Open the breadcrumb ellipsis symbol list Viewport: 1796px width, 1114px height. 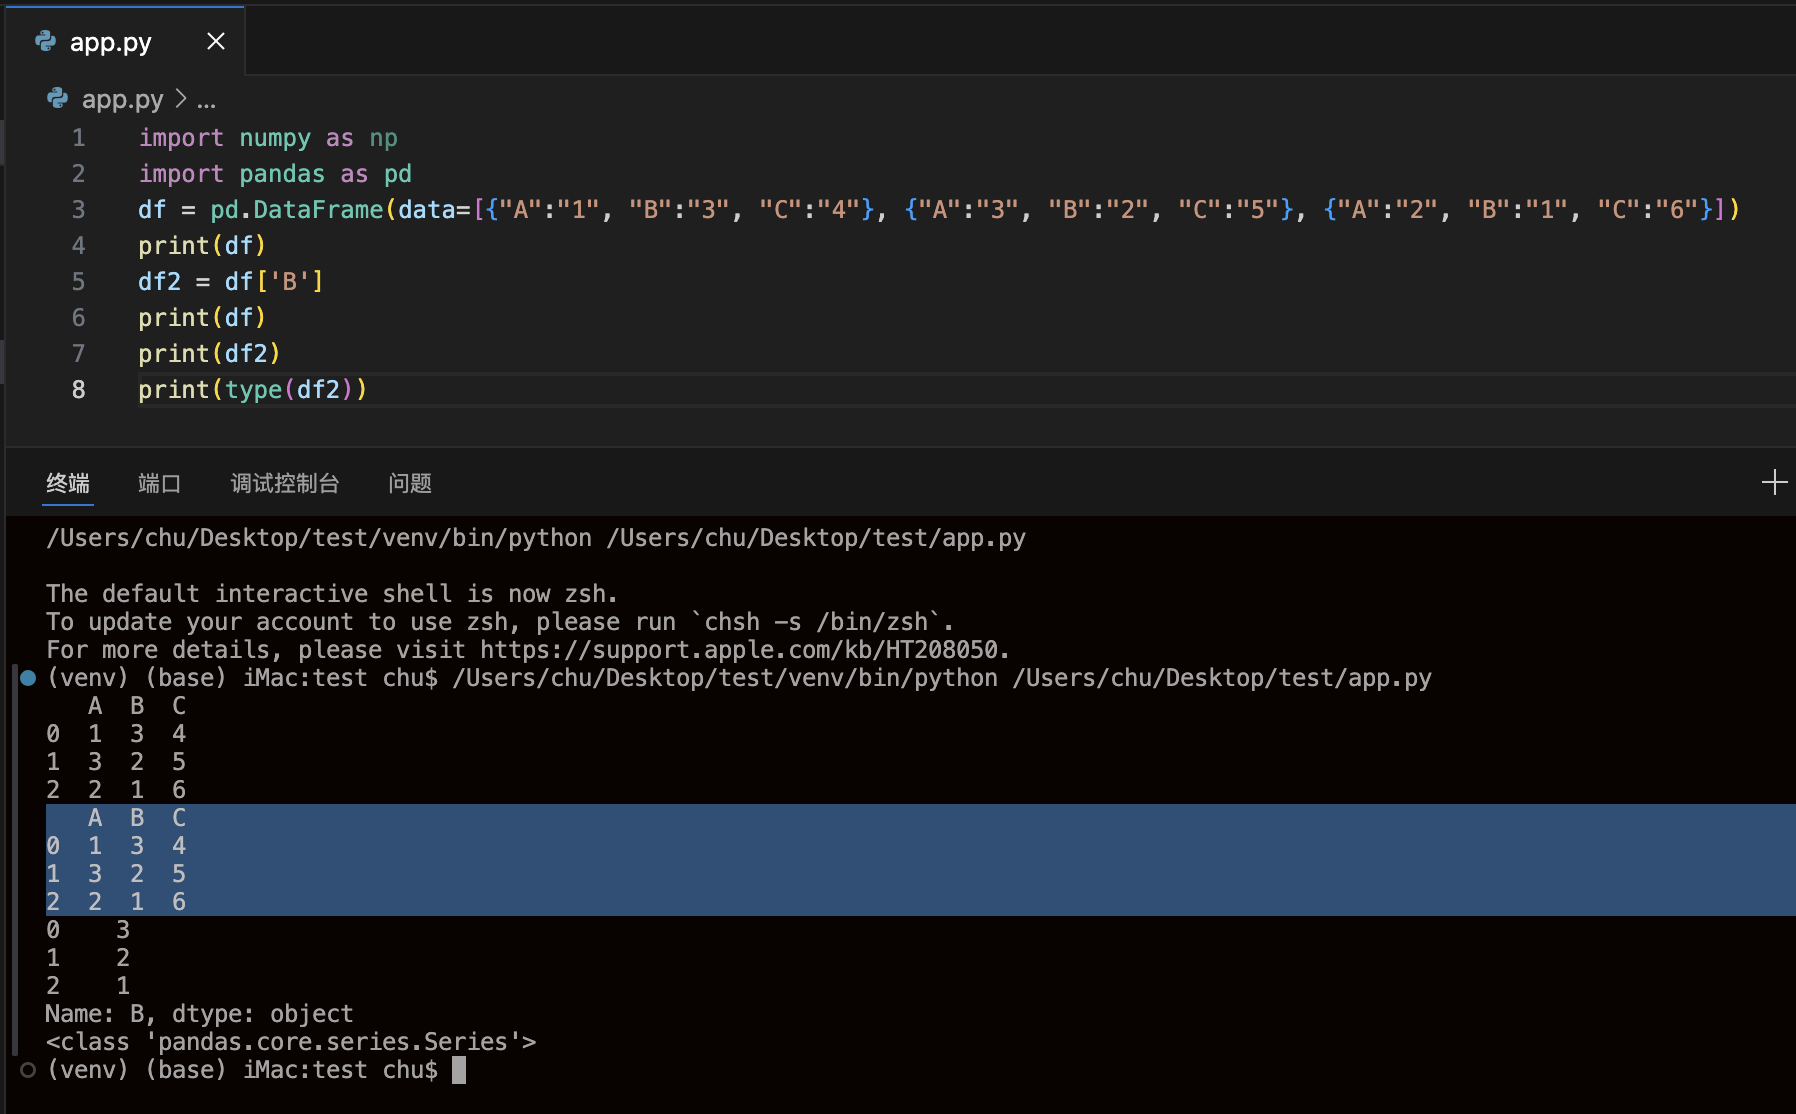(x=206, y=100)
